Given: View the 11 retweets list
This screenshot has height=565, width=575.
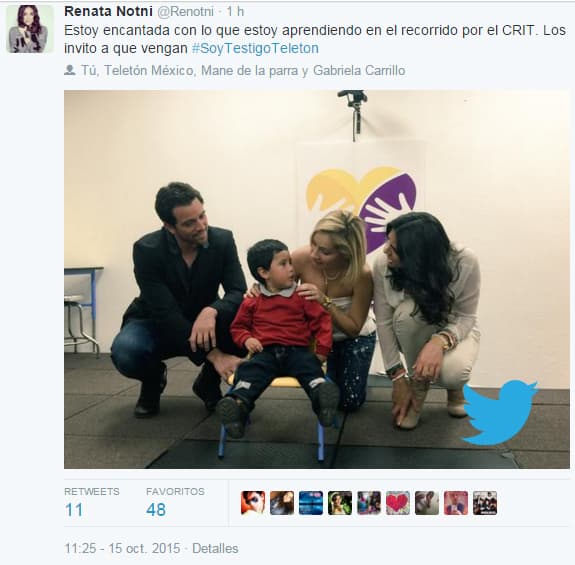Looking at the screenshot, I should click(92, 502).
